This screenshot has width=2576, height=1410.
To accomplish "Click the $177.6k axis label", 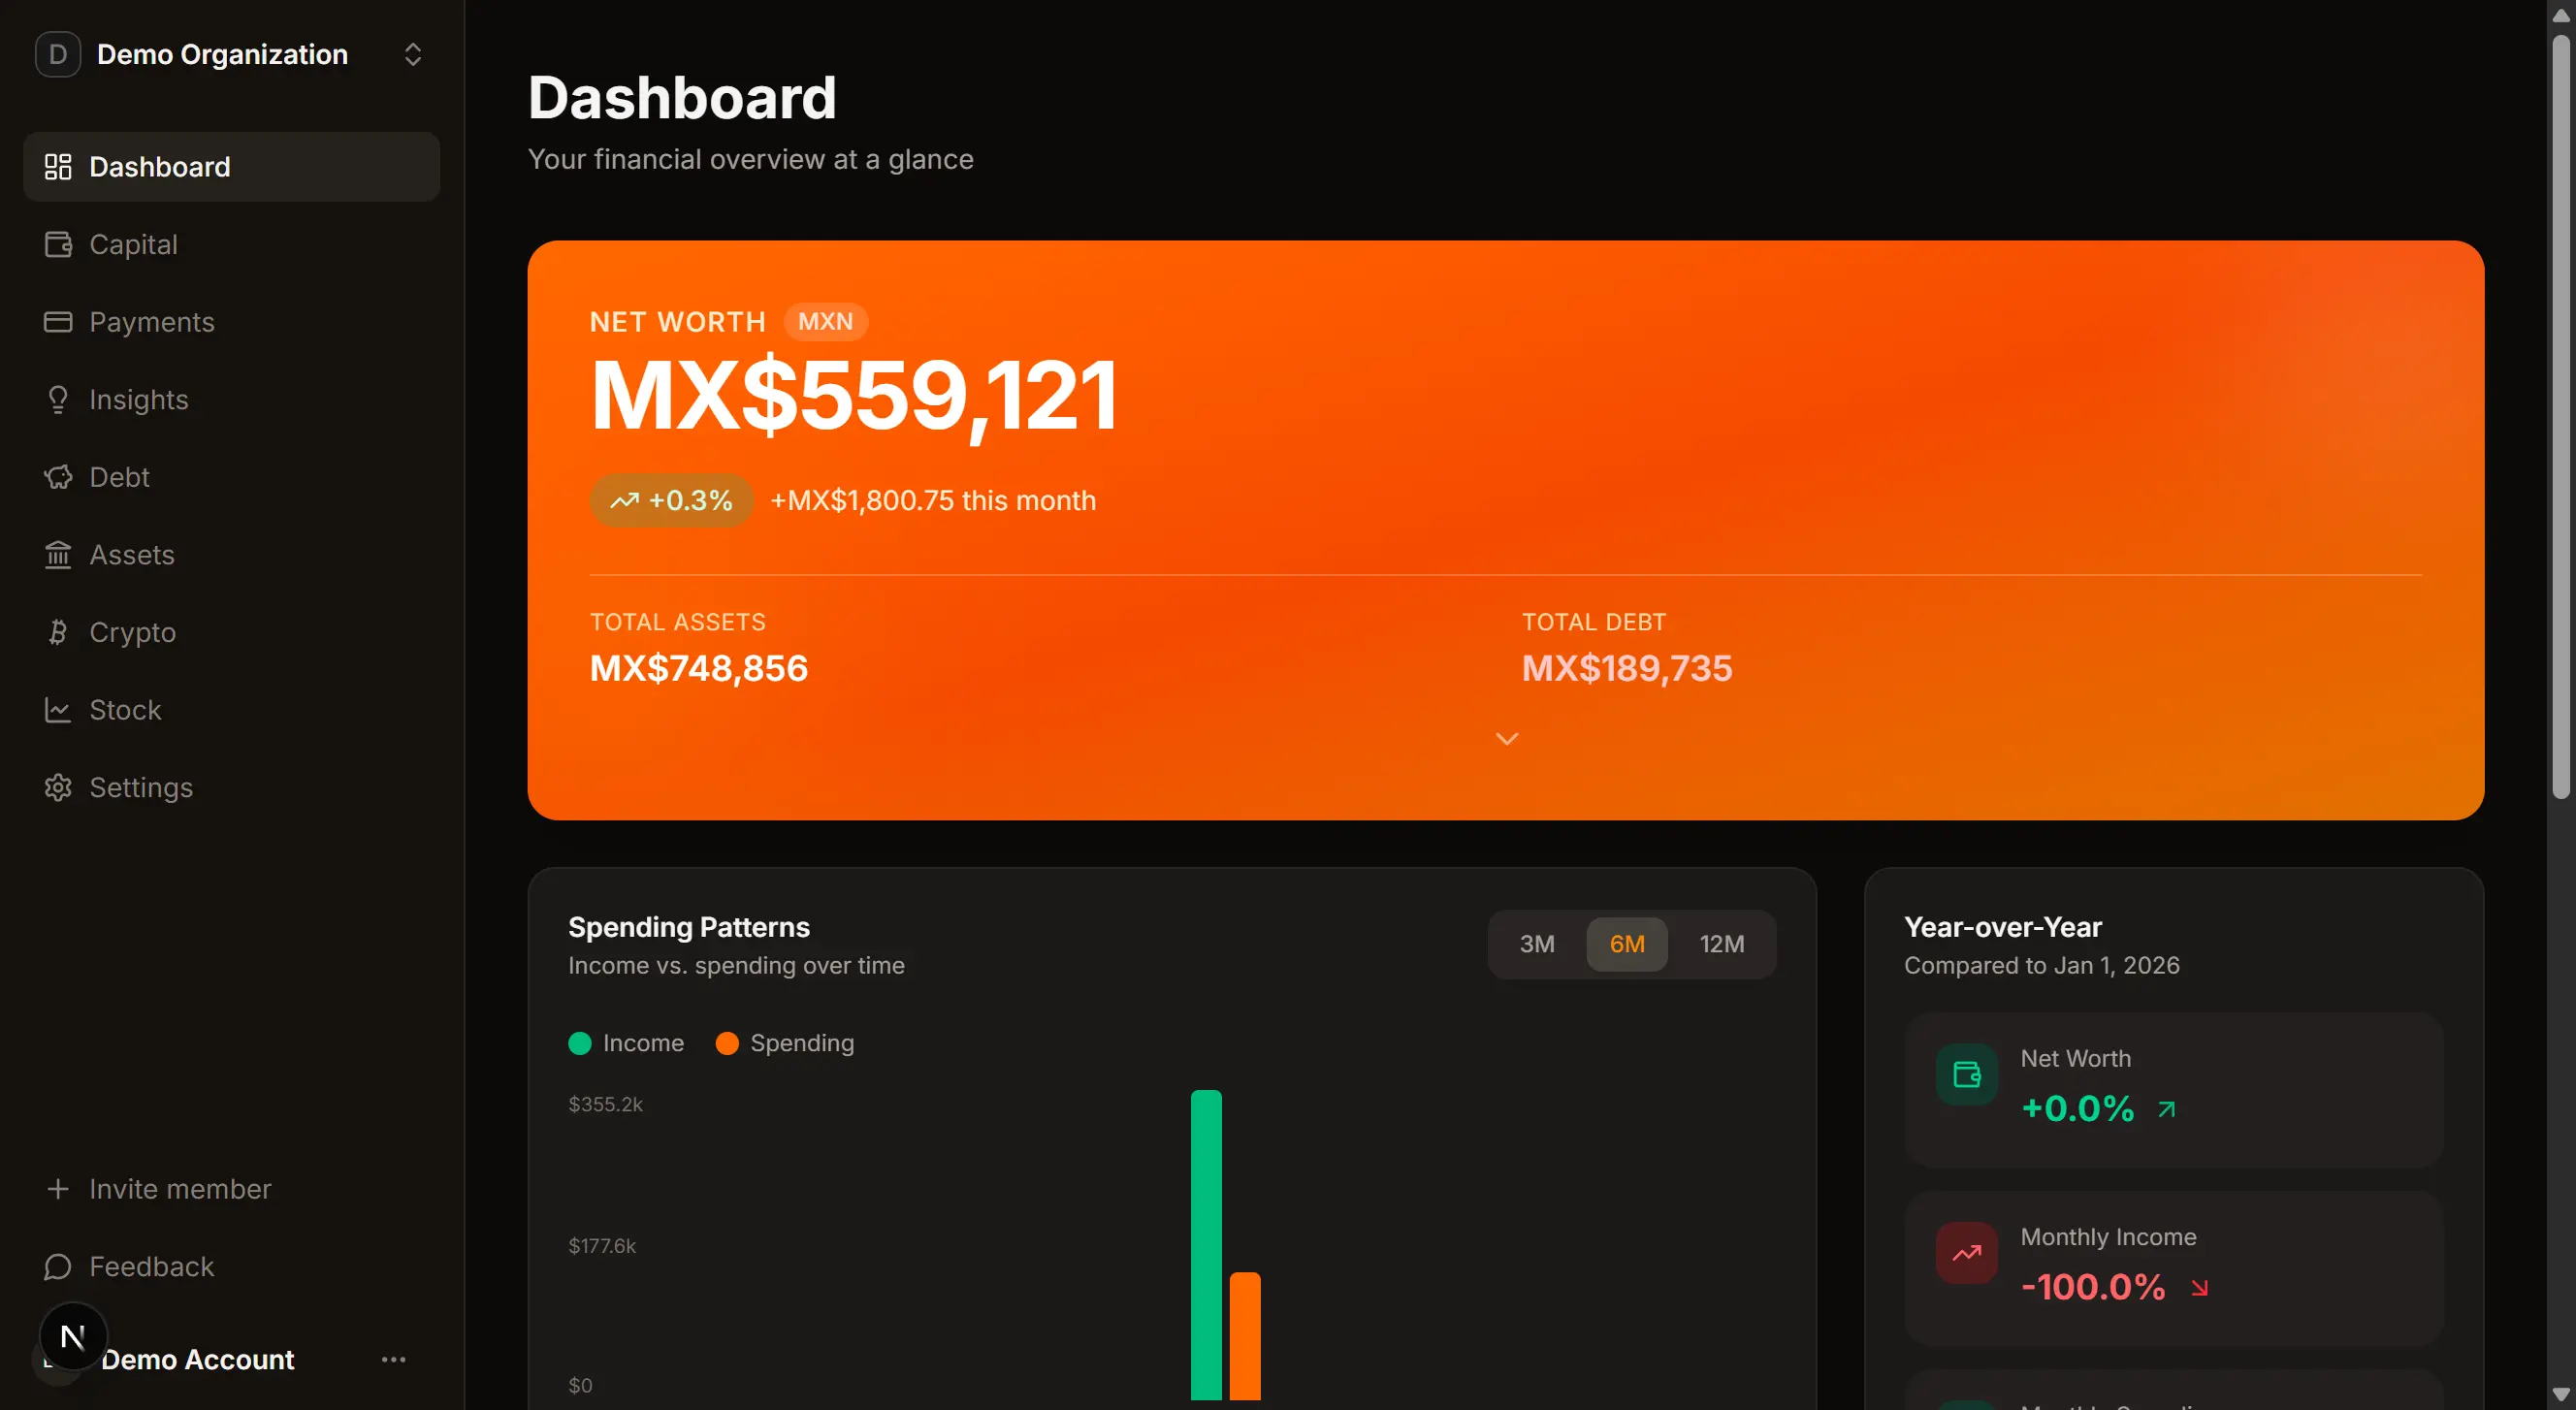I will (602, 1245).
